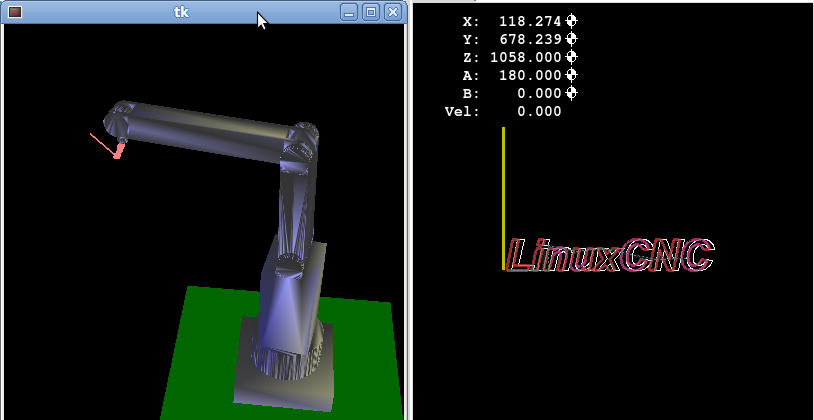Viewport: 814px width, 420px height.
Task: Click the homed icon next to Y
Action: pos(572,39)
